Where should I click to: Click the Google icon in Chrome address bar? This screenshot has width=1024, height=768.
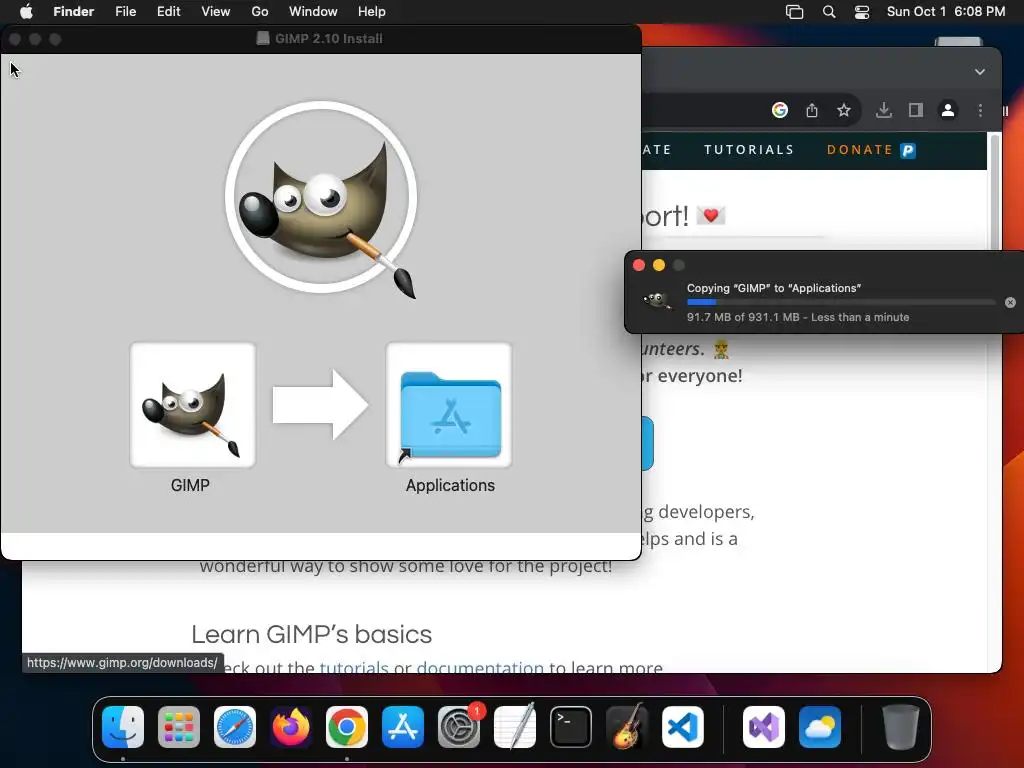tap(780, 110)
